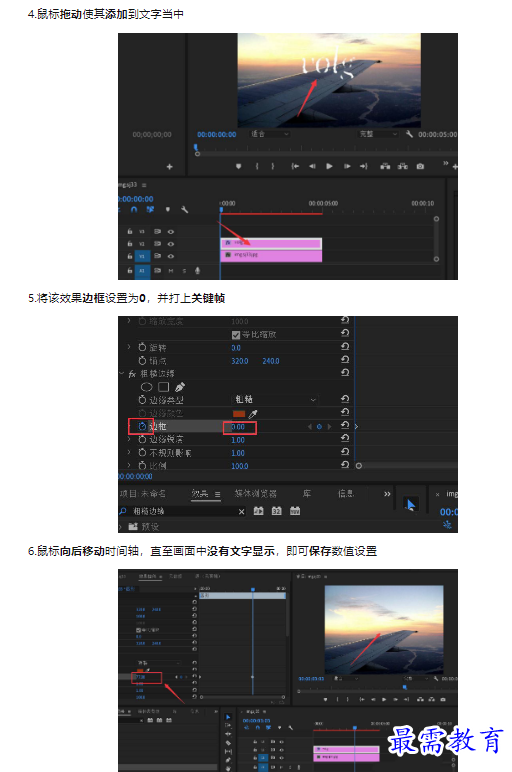Collapse the fx 粗糙边缘 effect group

[122, 373]
